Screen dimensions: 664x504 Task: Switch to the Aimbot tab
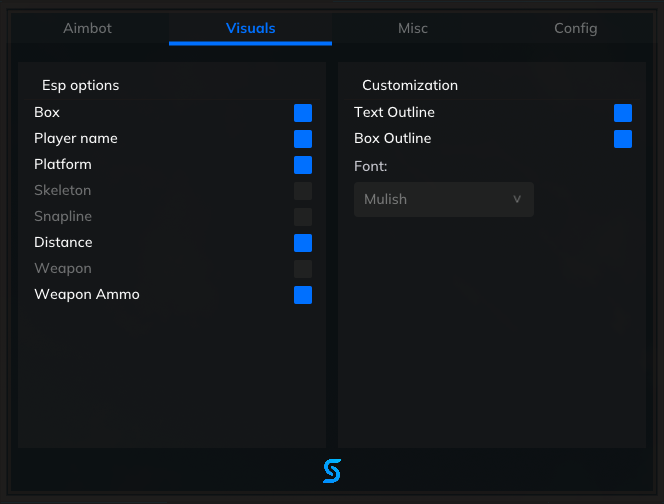(88, 28)
